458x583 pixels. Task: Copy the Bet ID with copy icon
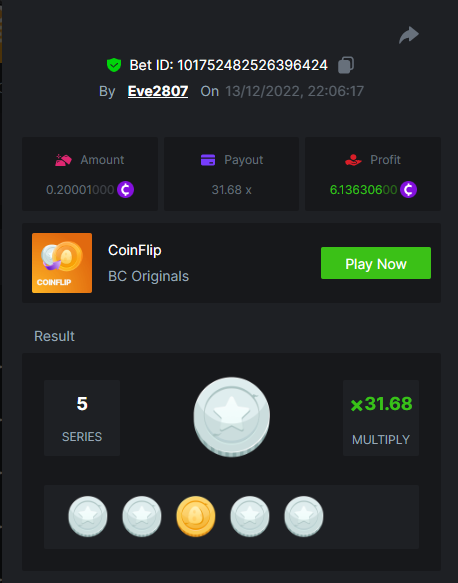click(x=346, y=65)
